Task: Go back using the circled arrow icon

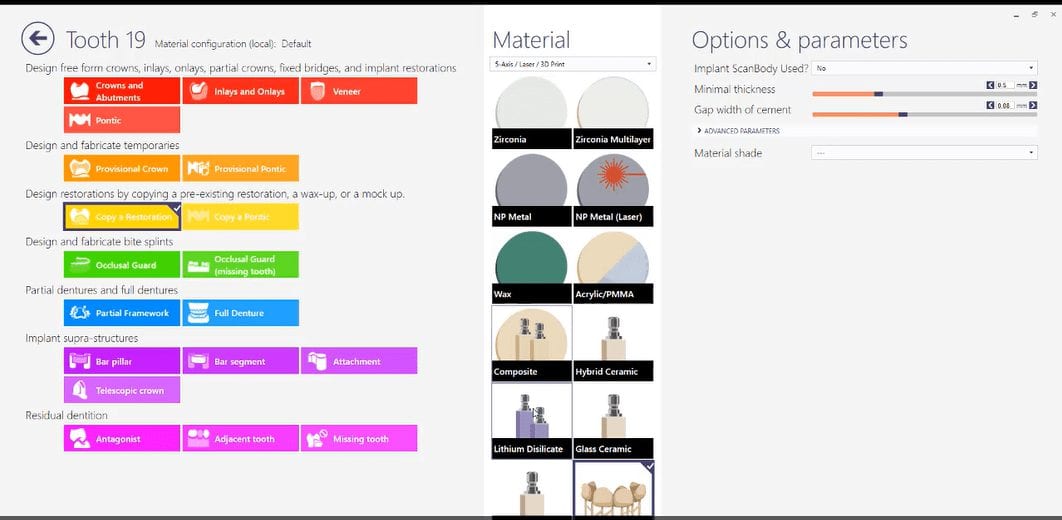Action: pos(38,39)
